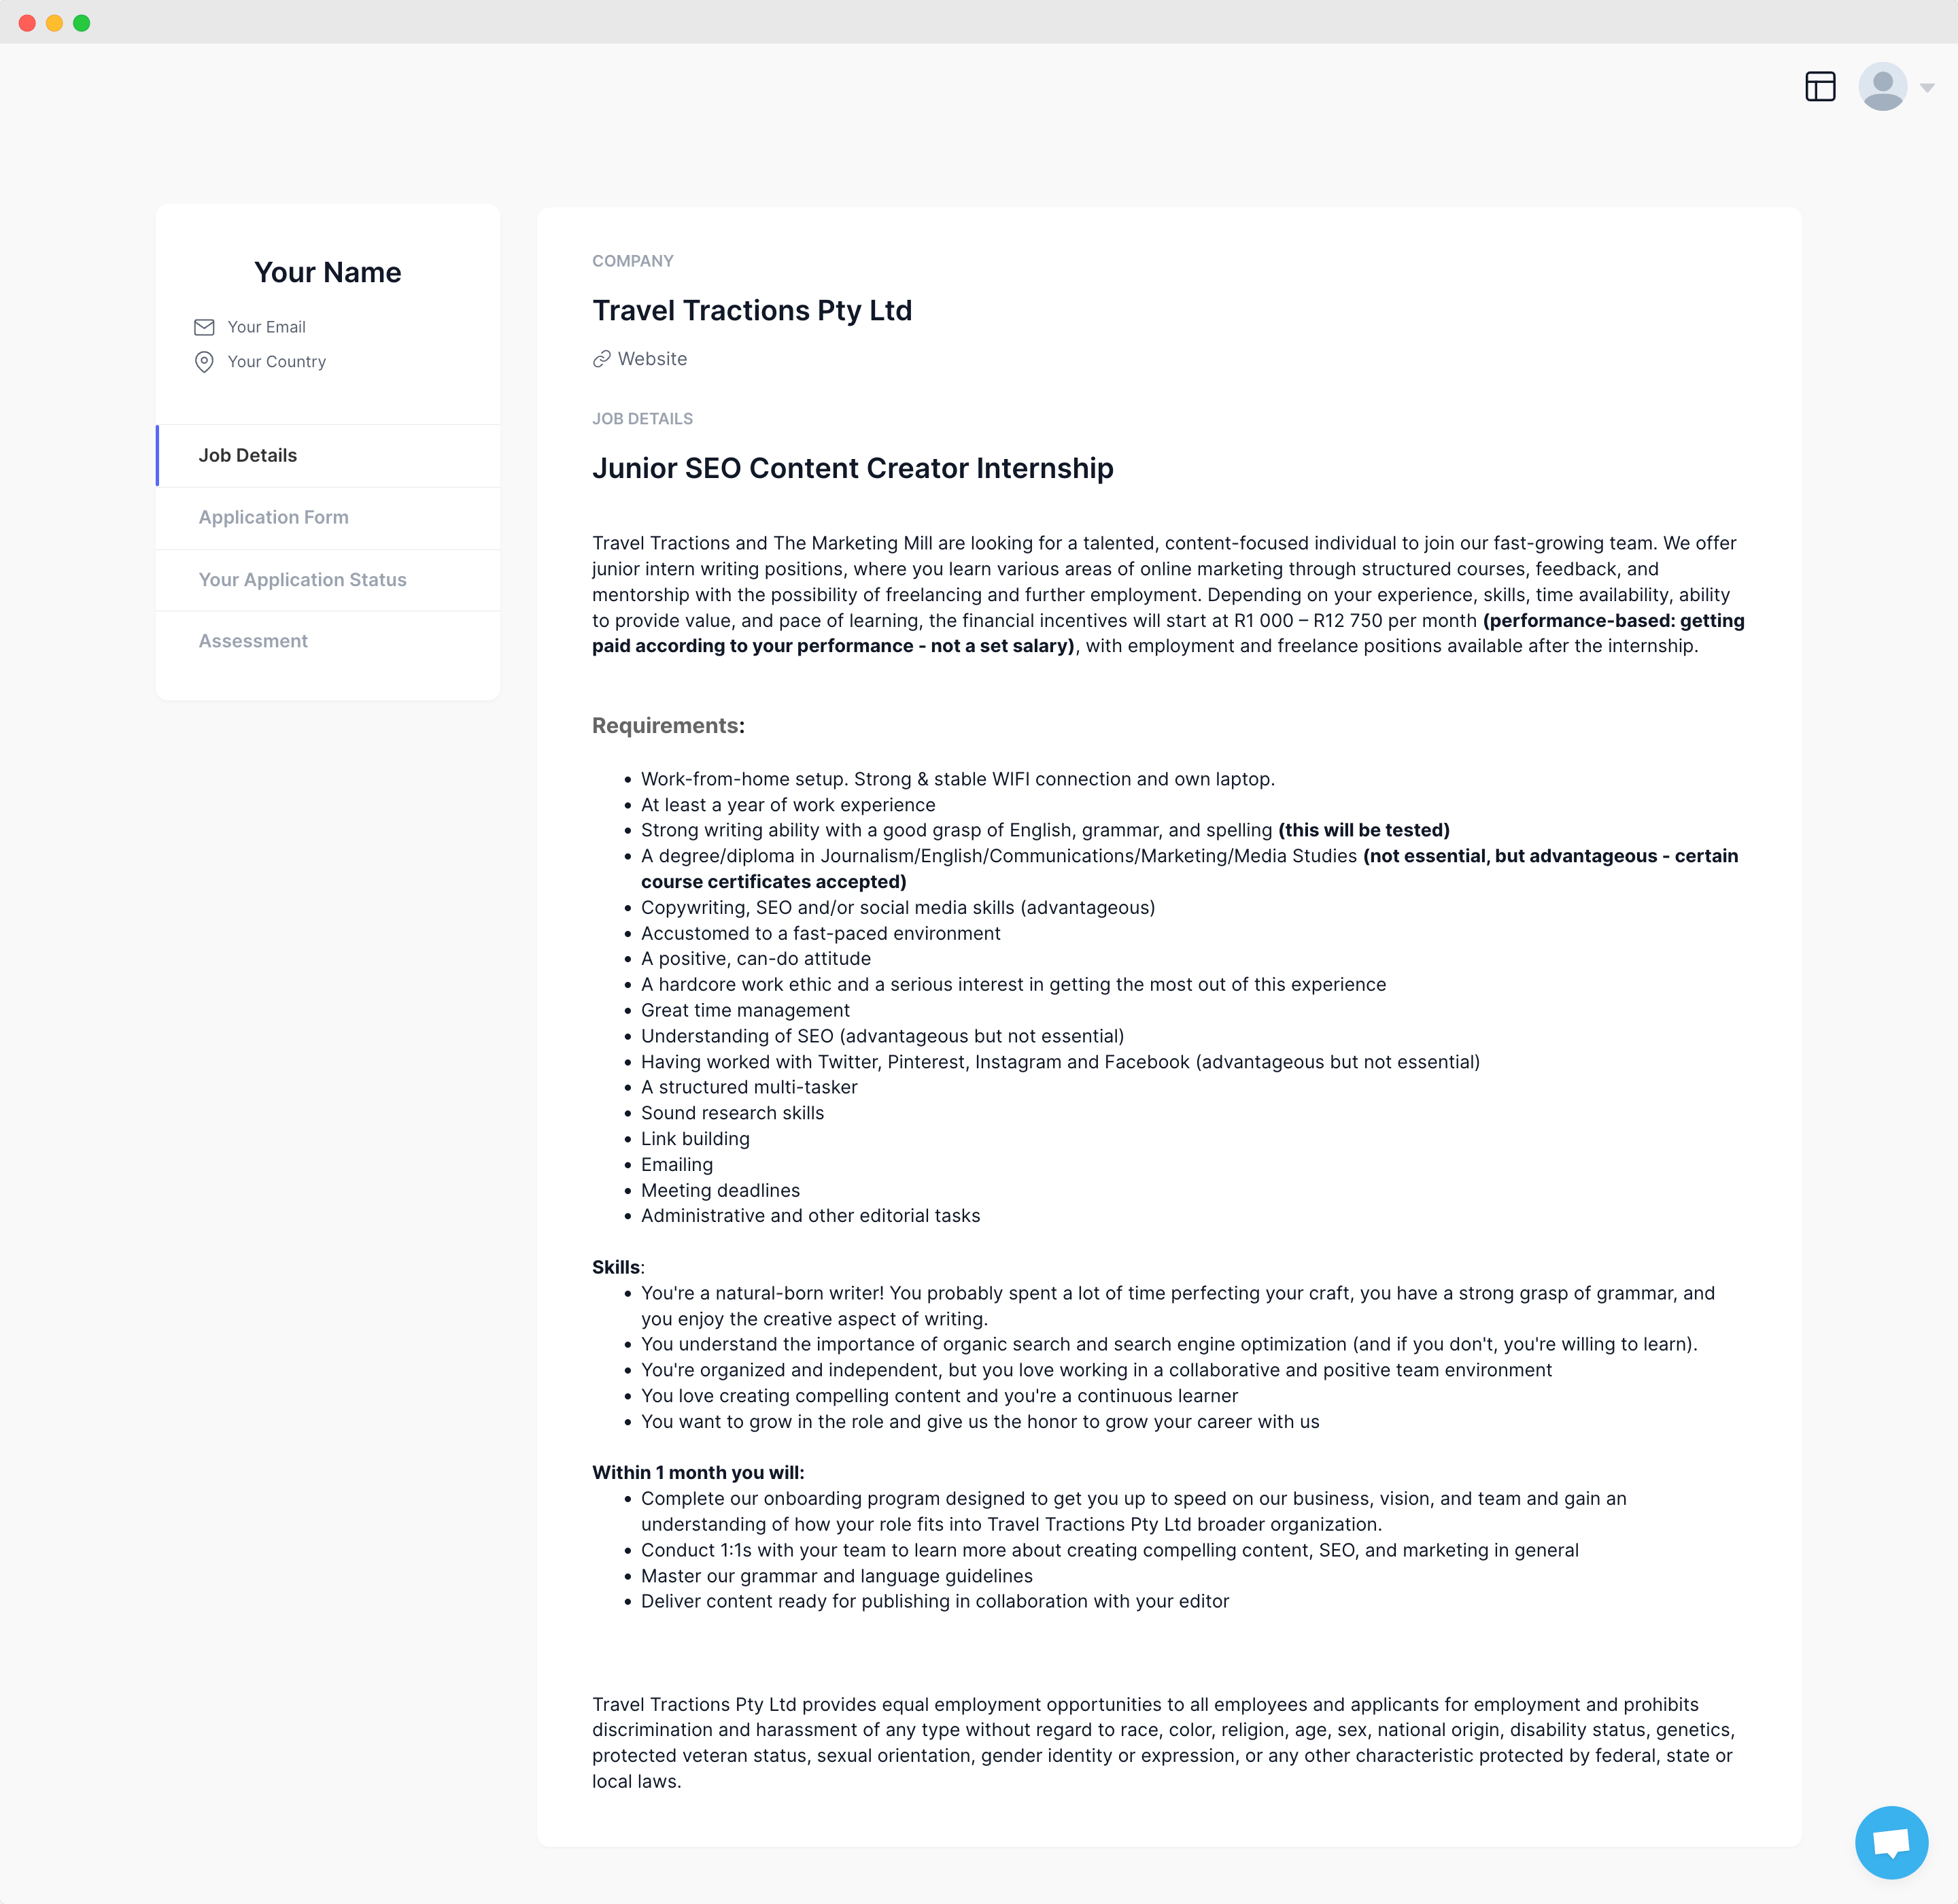Click Master our grammar and language guidelines
The image size is (1958, 1904).
coord(837,1576)
